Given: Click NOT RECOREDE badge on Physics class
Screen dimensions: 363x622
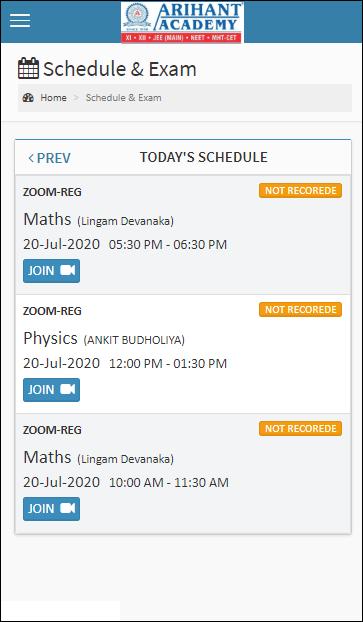Looking at the screenshot, I should (x=300, y=310).
